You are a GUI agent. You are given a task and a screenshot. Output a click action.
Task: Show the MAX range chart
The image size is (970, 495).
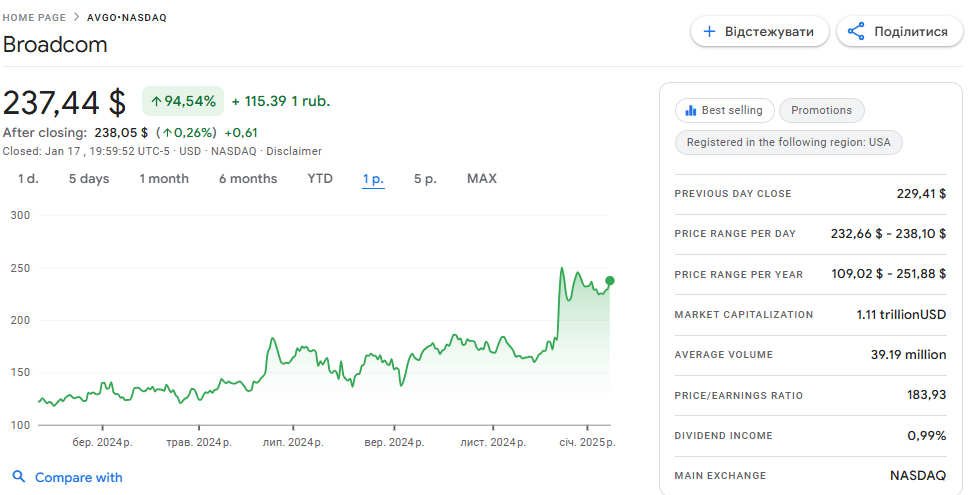click(x=482, y=179)
